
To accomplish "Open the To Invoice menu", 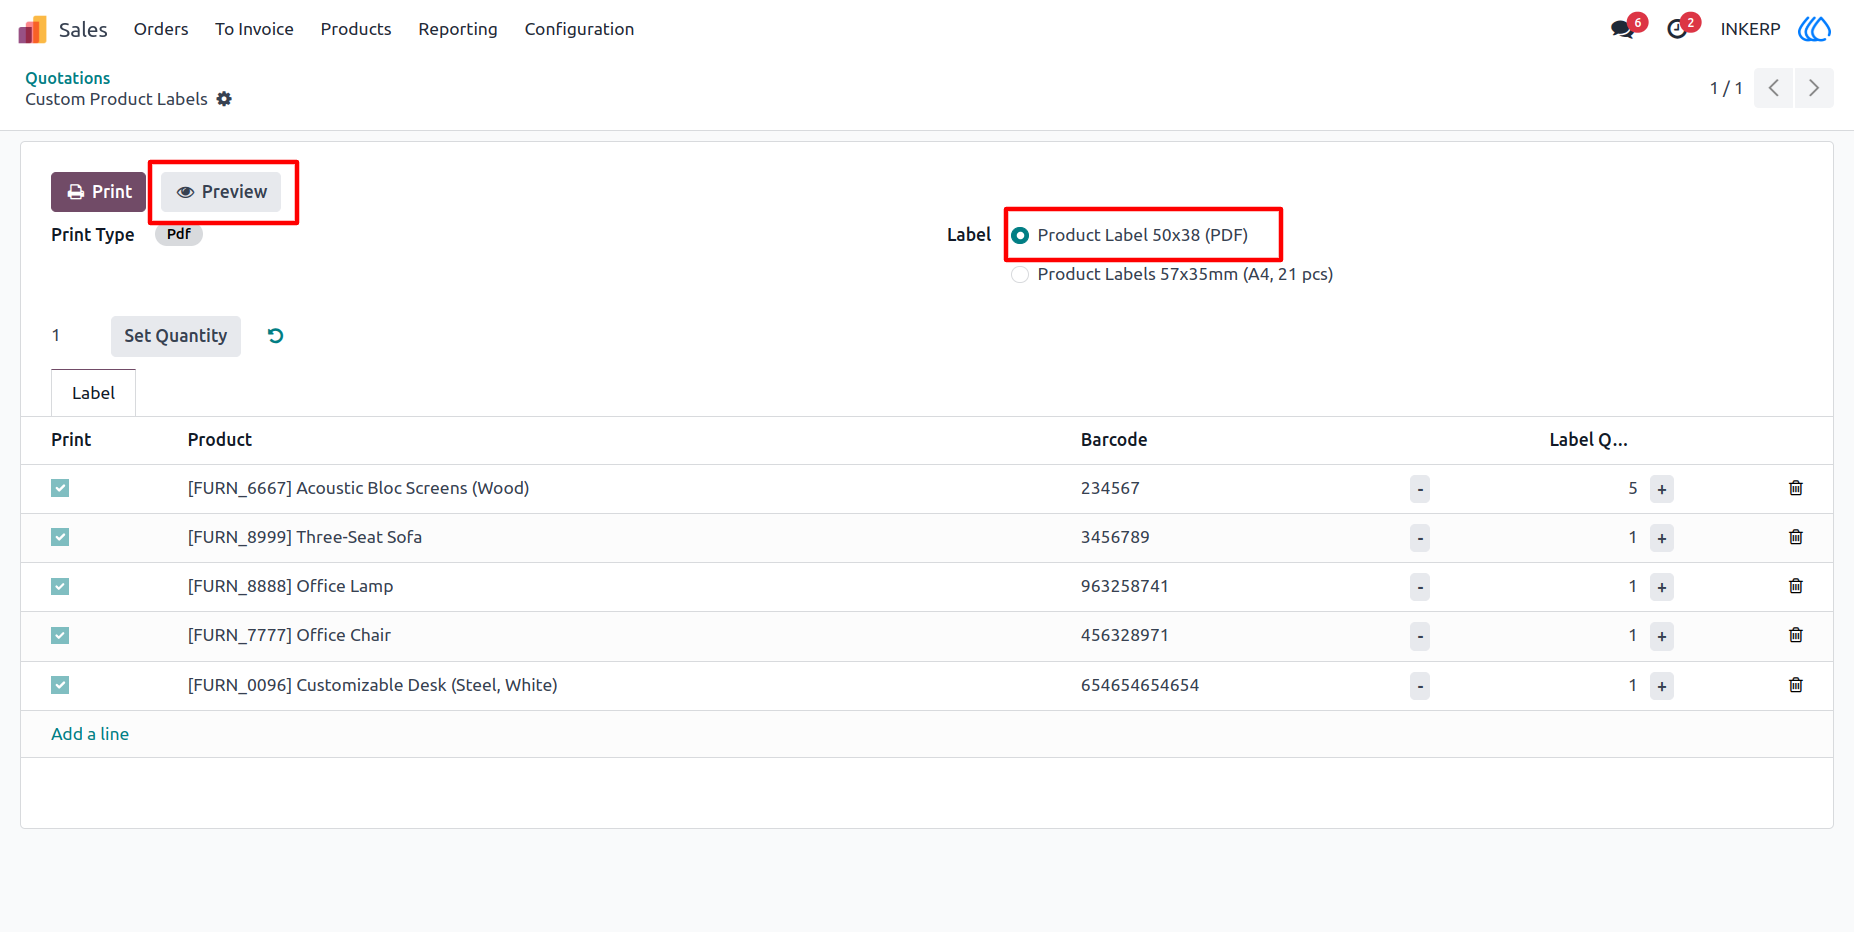I will pos(254,29).
